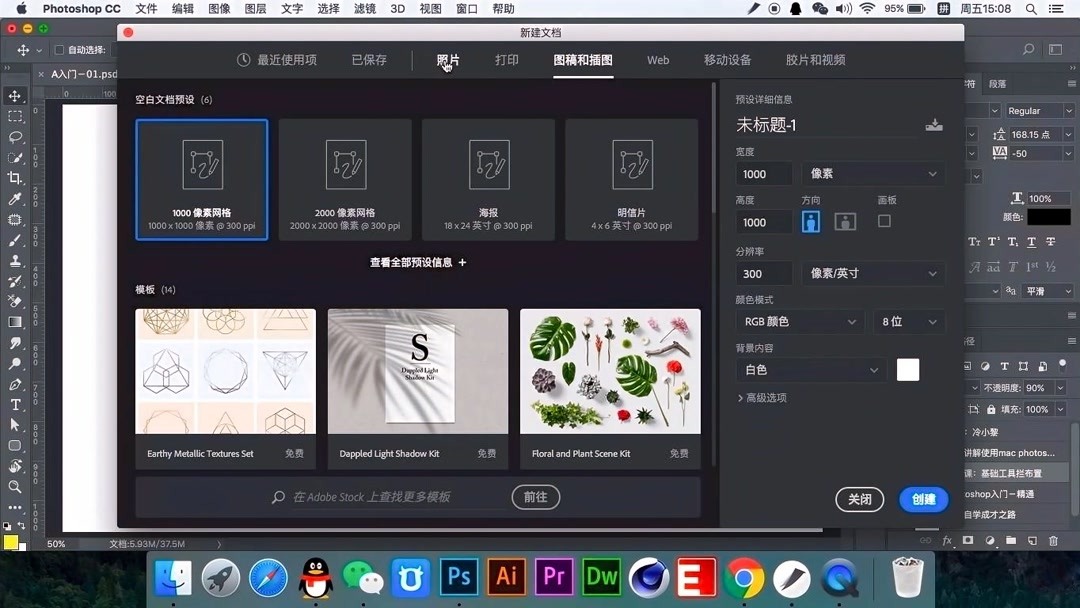Click the 前往 button near Adobe Stock search

click(x=535, y=497)
